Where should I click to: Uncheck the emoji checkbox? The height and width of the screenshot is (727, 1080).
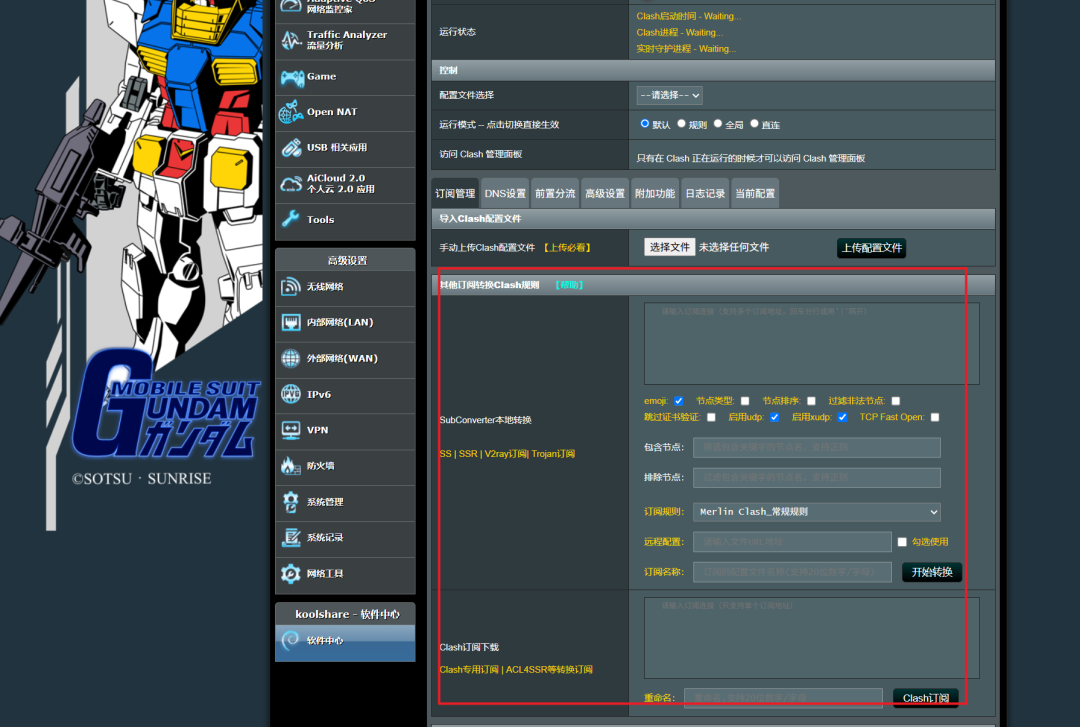[x=678, y=401]
